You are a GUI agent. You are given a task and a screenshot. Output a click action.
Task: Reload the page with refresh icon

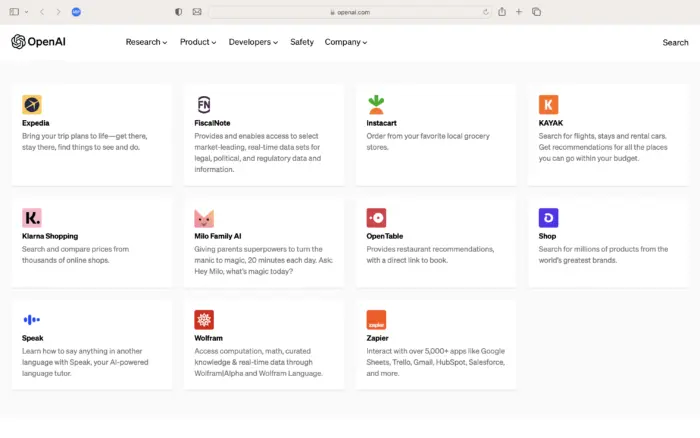(486, 12)
